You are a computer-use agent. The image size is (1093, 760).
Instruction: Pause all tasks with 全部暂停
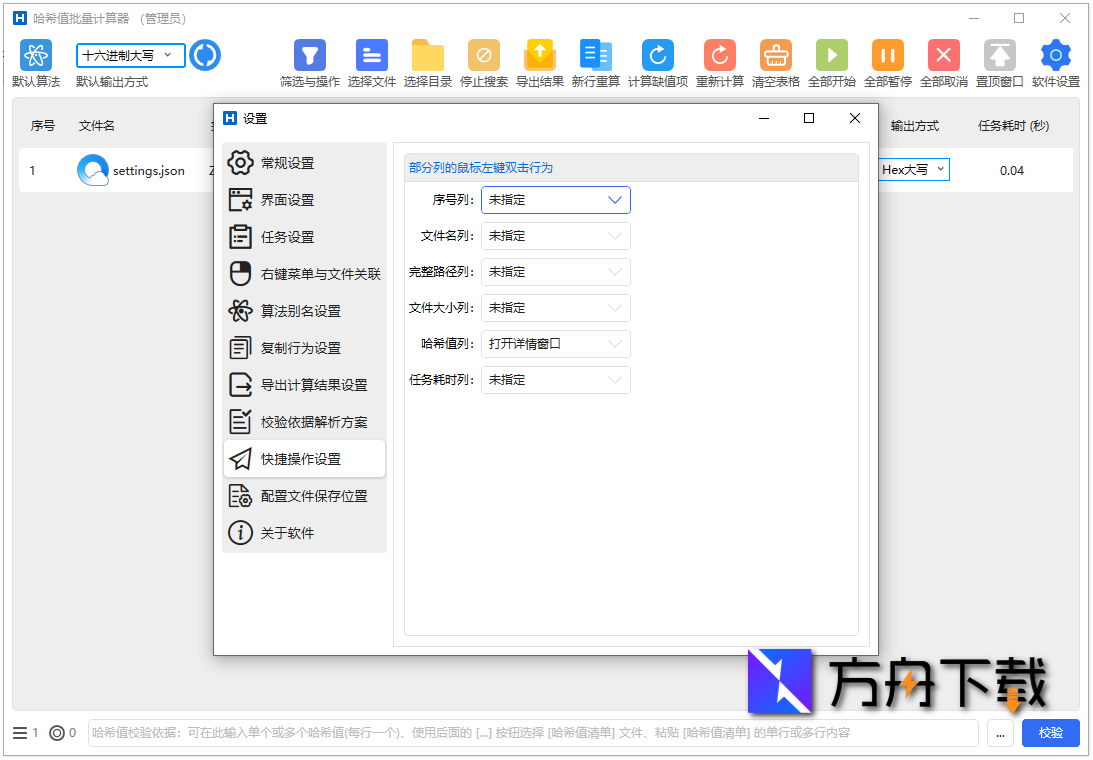pos(887,56)
